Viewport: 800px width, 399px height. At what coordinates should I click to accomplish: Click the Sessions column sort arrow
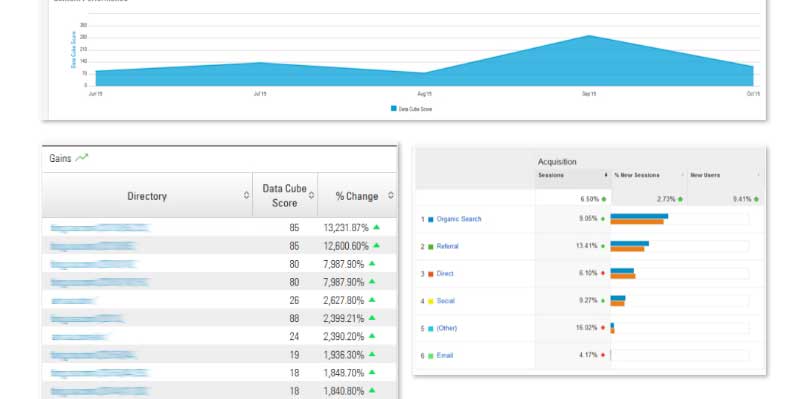pyautogui.click(x=606, y=175)
